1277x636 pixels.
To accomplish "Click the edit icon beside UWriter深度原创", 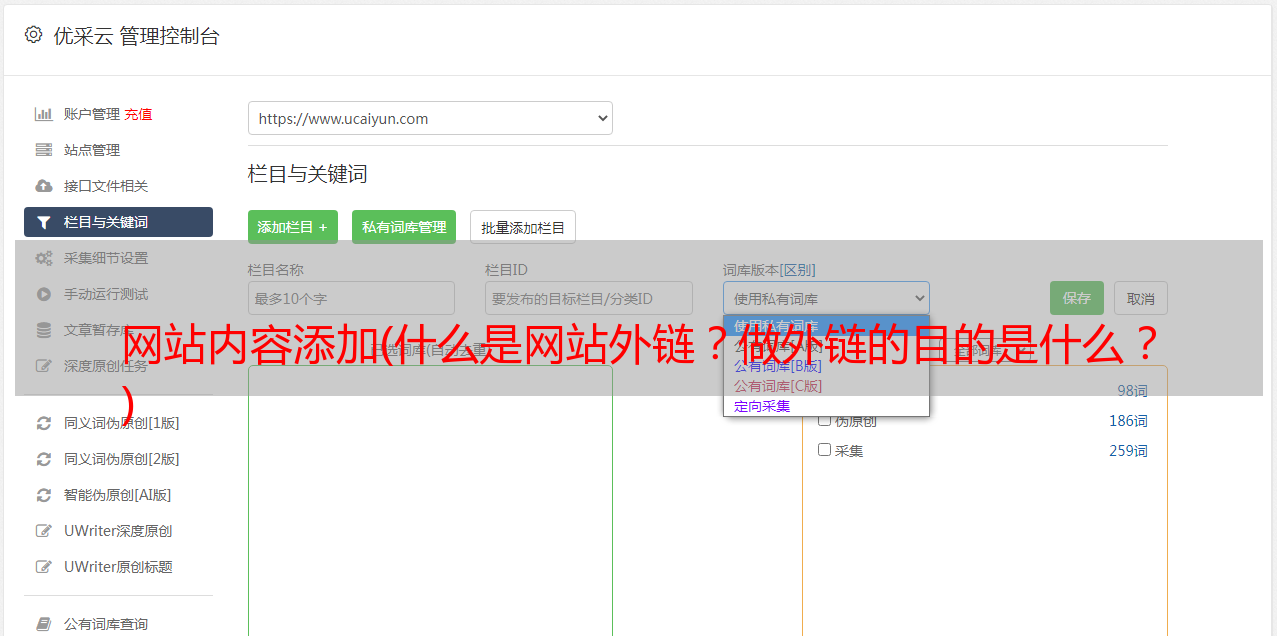I will pos(44,531).
